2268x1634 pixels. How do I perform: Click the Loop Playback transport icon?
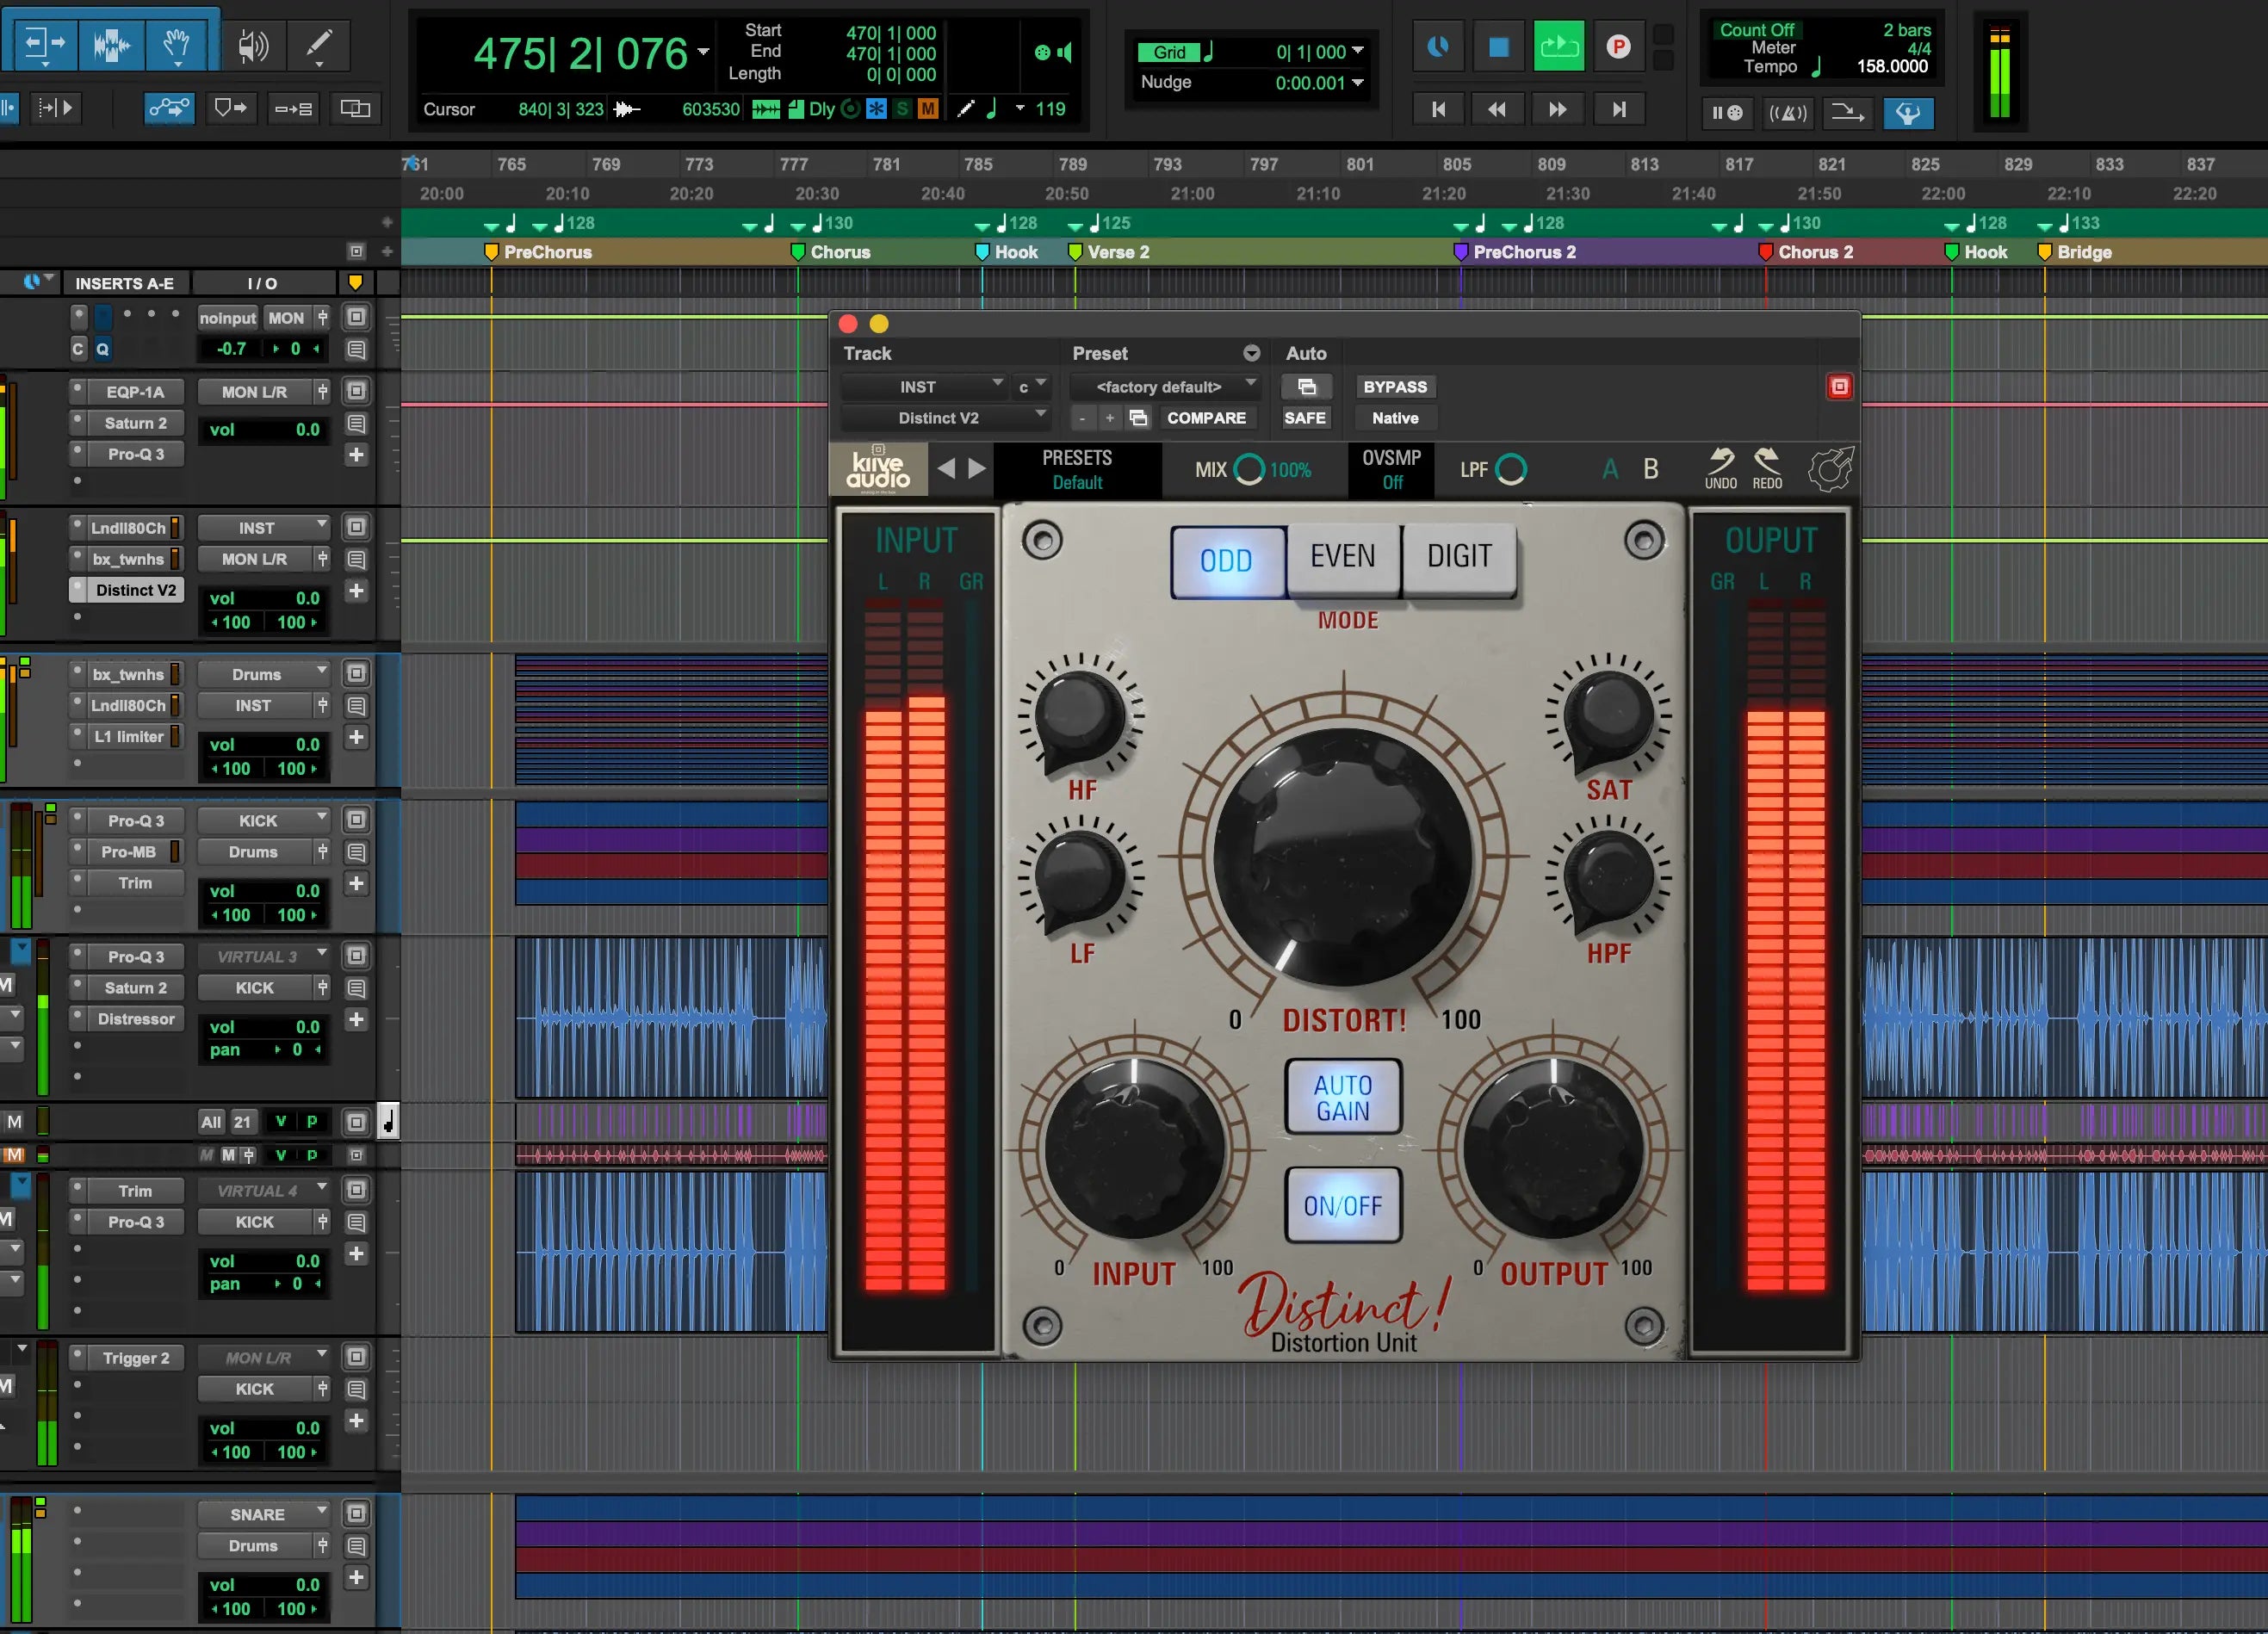1559,46
